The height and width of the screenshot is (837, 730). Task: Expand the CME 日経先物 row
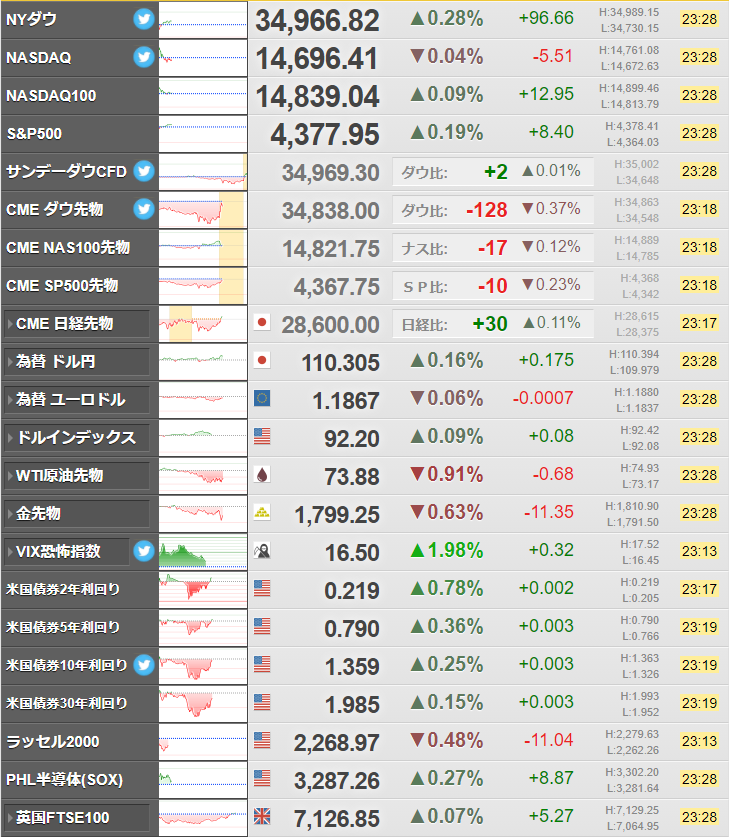pyautogui.click(x=77, y=324)
